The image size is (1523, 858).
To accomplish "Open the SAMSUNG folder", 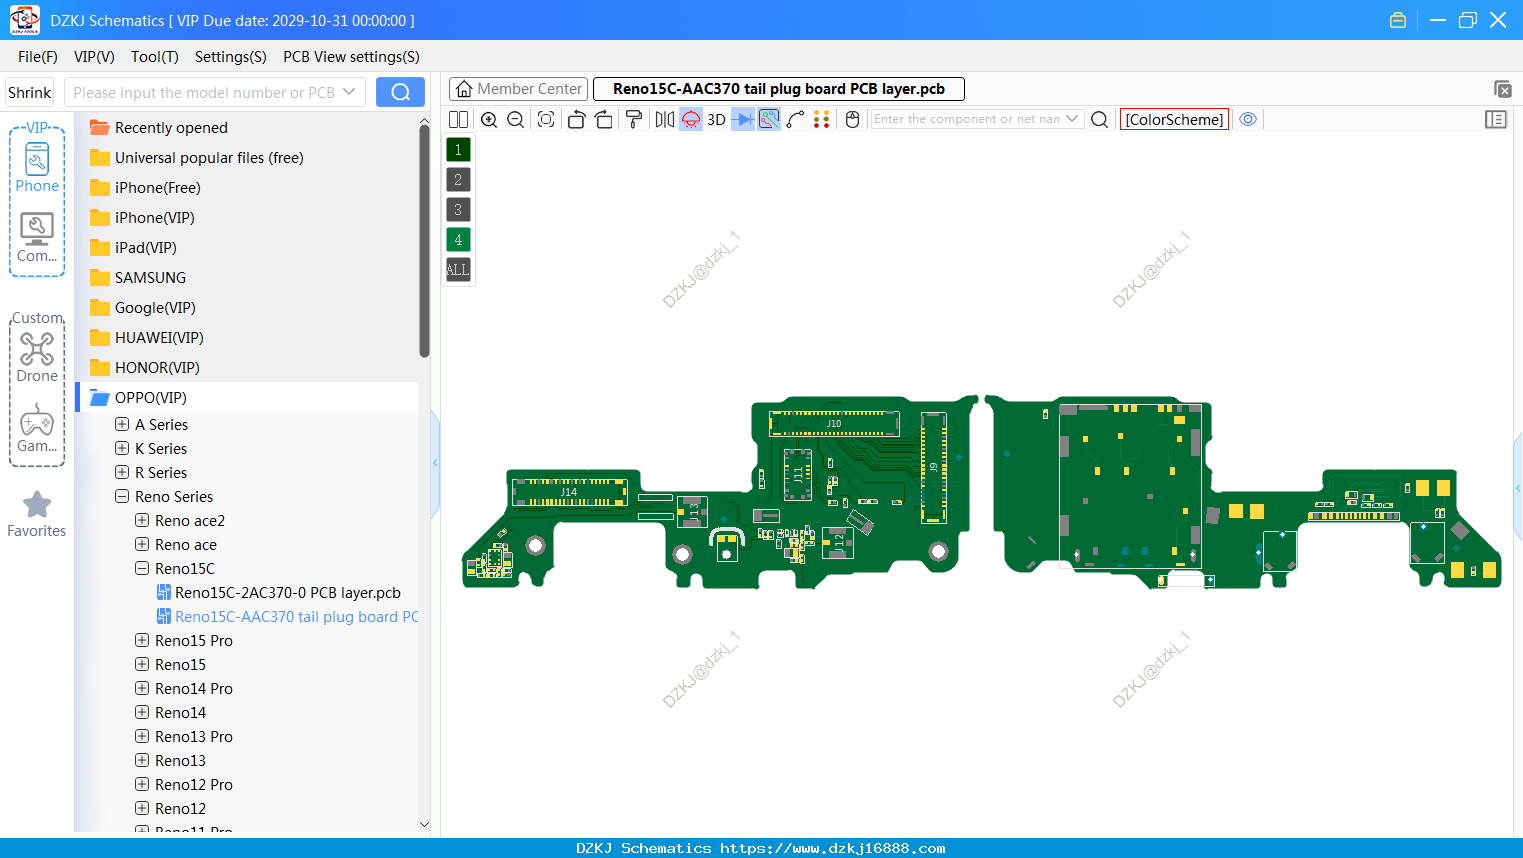I will (138, 278).
